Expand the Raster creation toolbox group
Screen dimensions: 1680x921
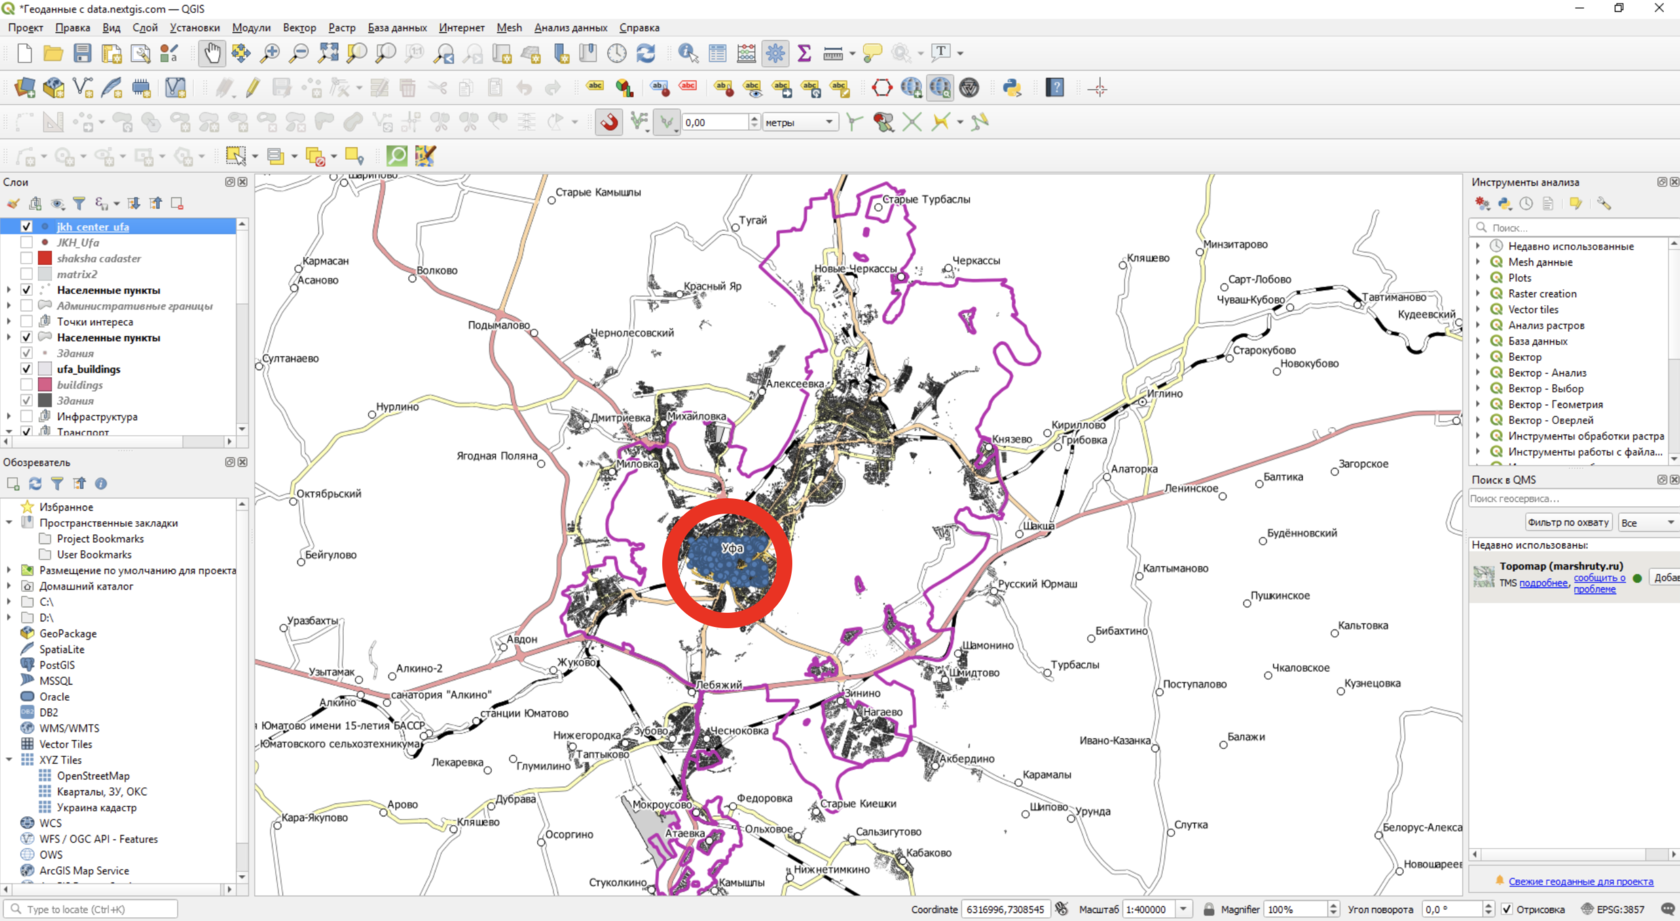(1478, 294)
